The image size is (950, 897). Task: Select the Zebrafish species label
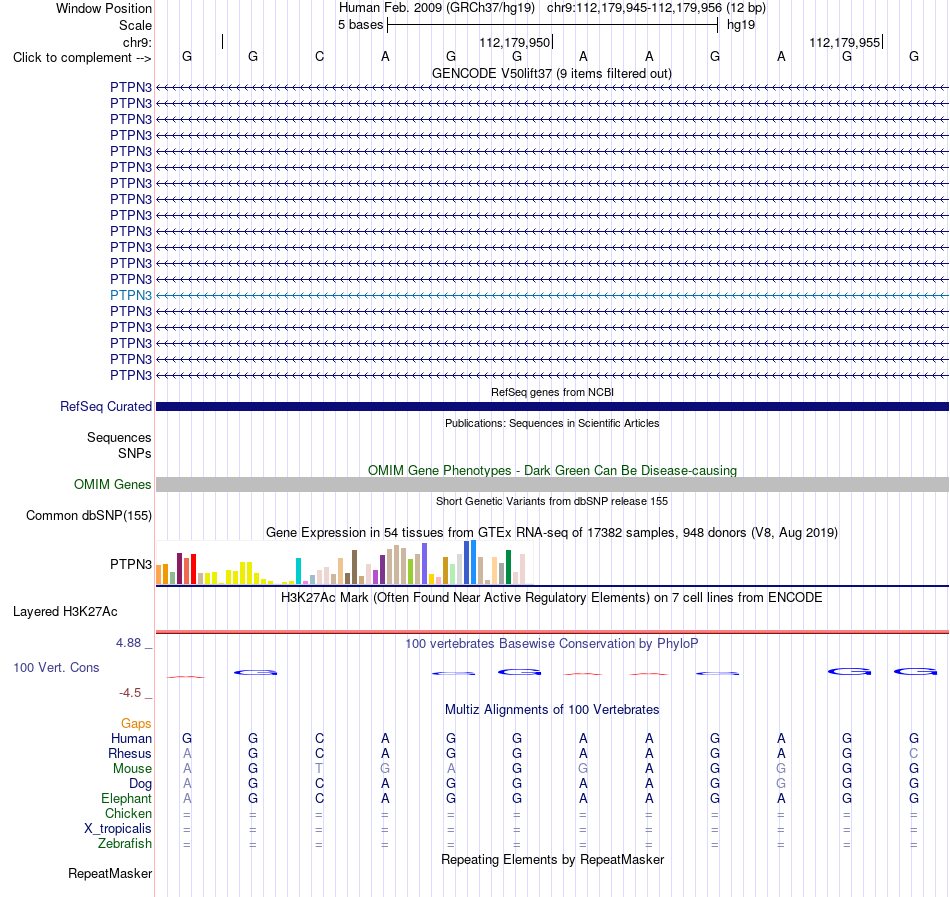pyautogui.click(x=125, y=843)
